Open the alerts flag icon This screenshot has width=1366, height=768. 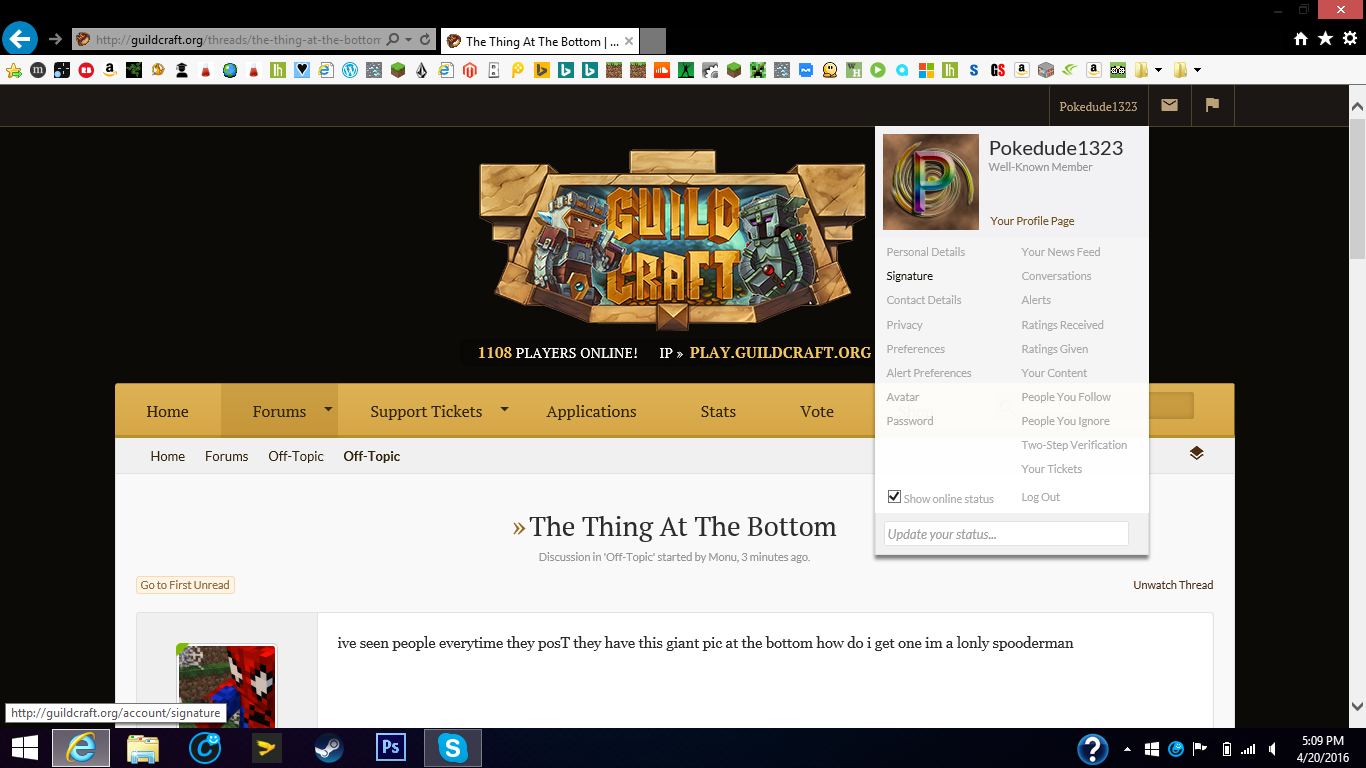coord(1212,105)
